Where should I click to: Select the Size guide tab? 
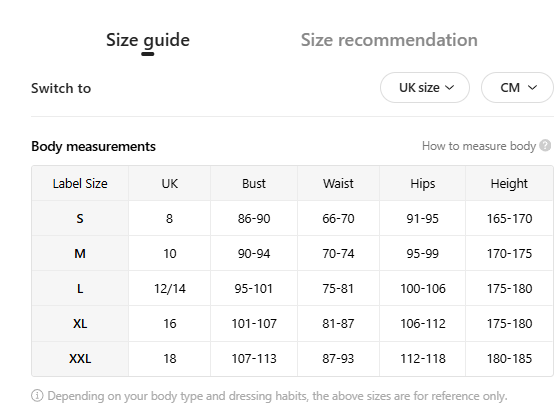coord(148,40)
